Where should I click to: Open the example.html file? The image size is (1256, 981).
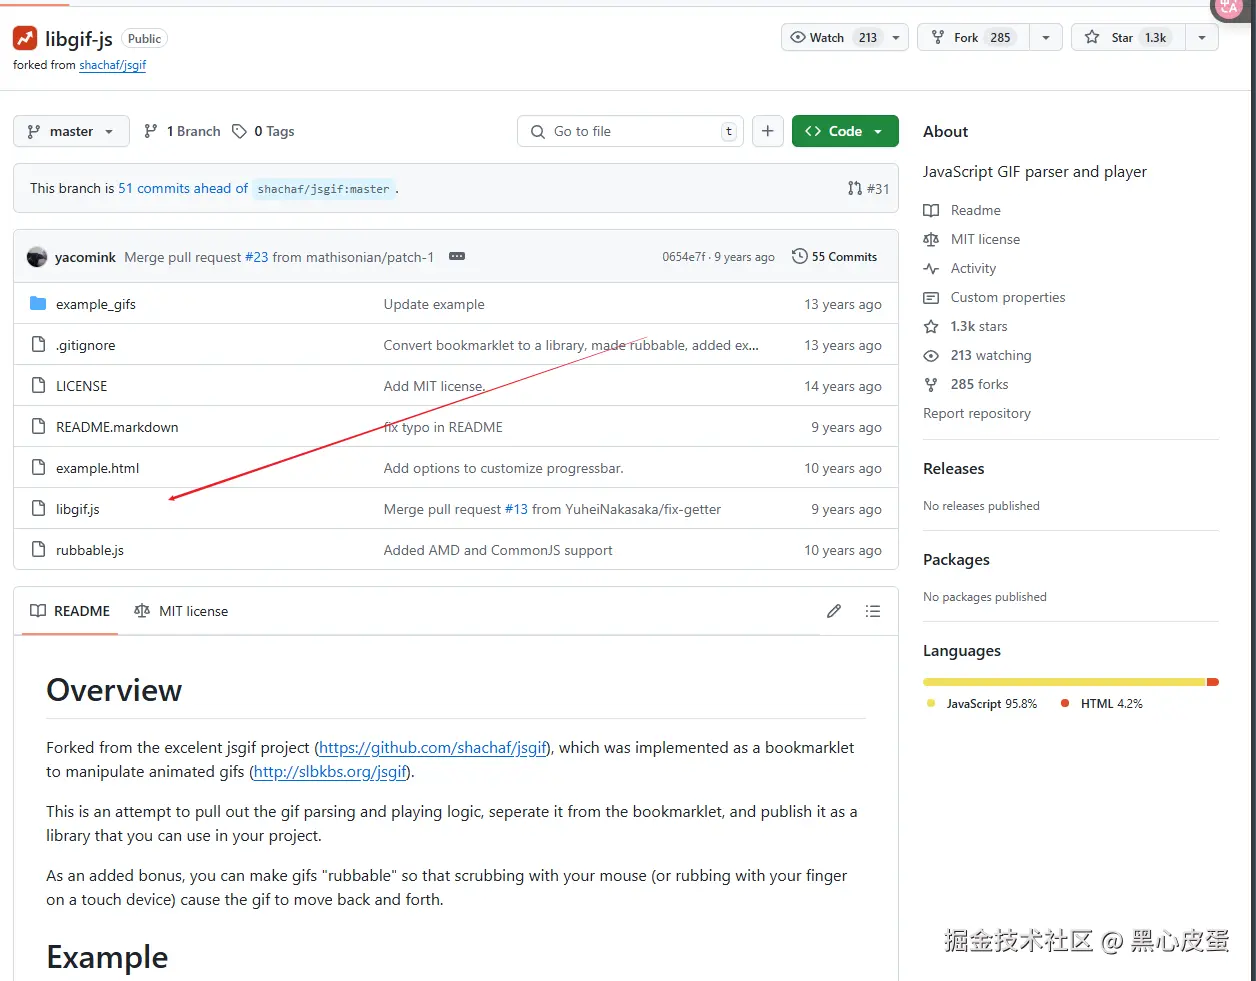coord(97,468)
